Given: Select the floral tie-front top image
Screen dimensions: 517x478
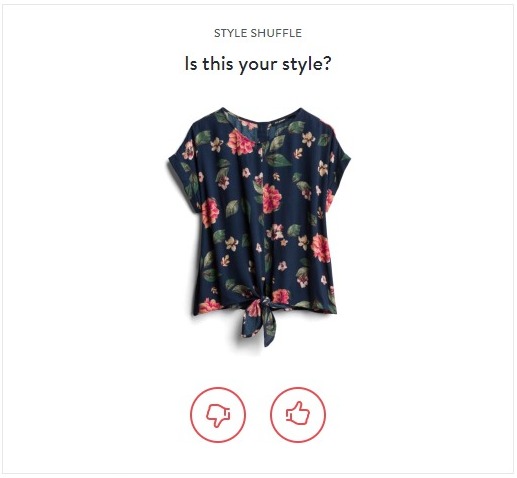Looking at the screenshot, I should tap(259, 227).
